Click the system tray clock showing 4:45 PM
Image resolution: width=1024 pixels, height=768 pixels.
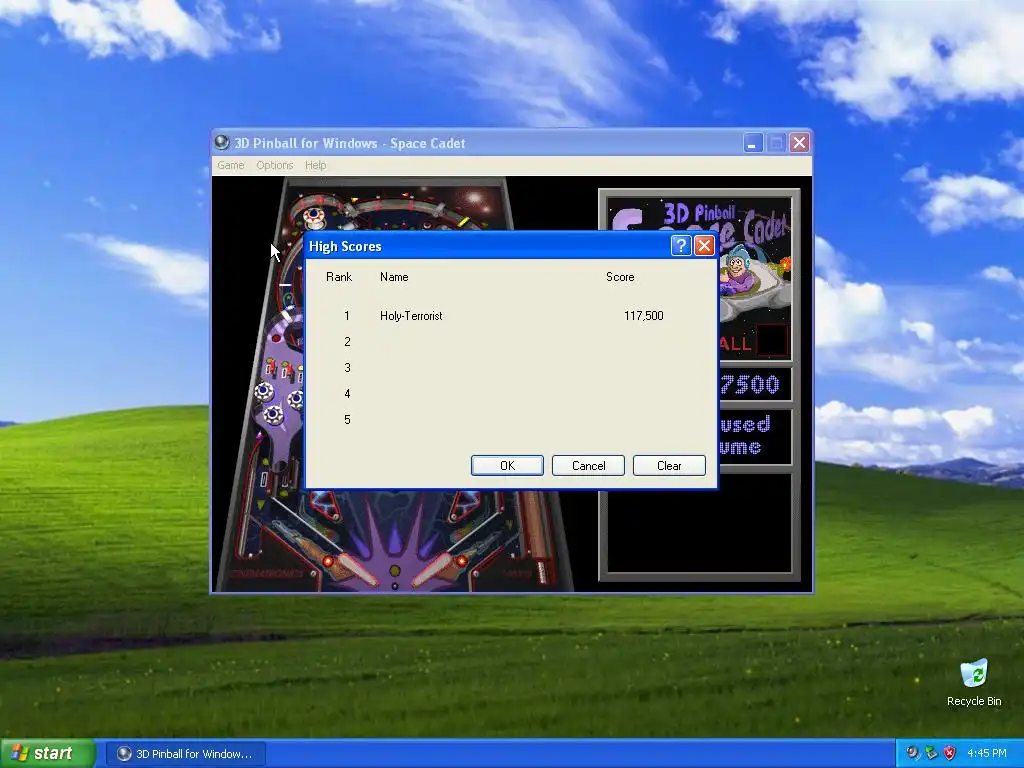(x=987, y=754)
